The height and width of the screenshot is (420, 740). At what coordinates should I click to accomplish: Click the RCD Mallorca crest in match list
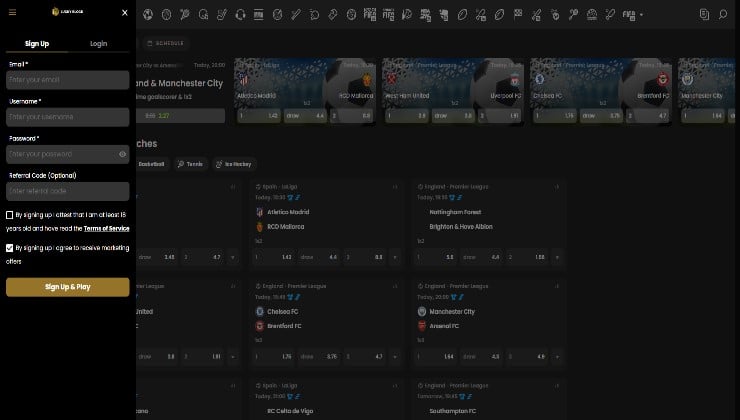pos(259,227)
